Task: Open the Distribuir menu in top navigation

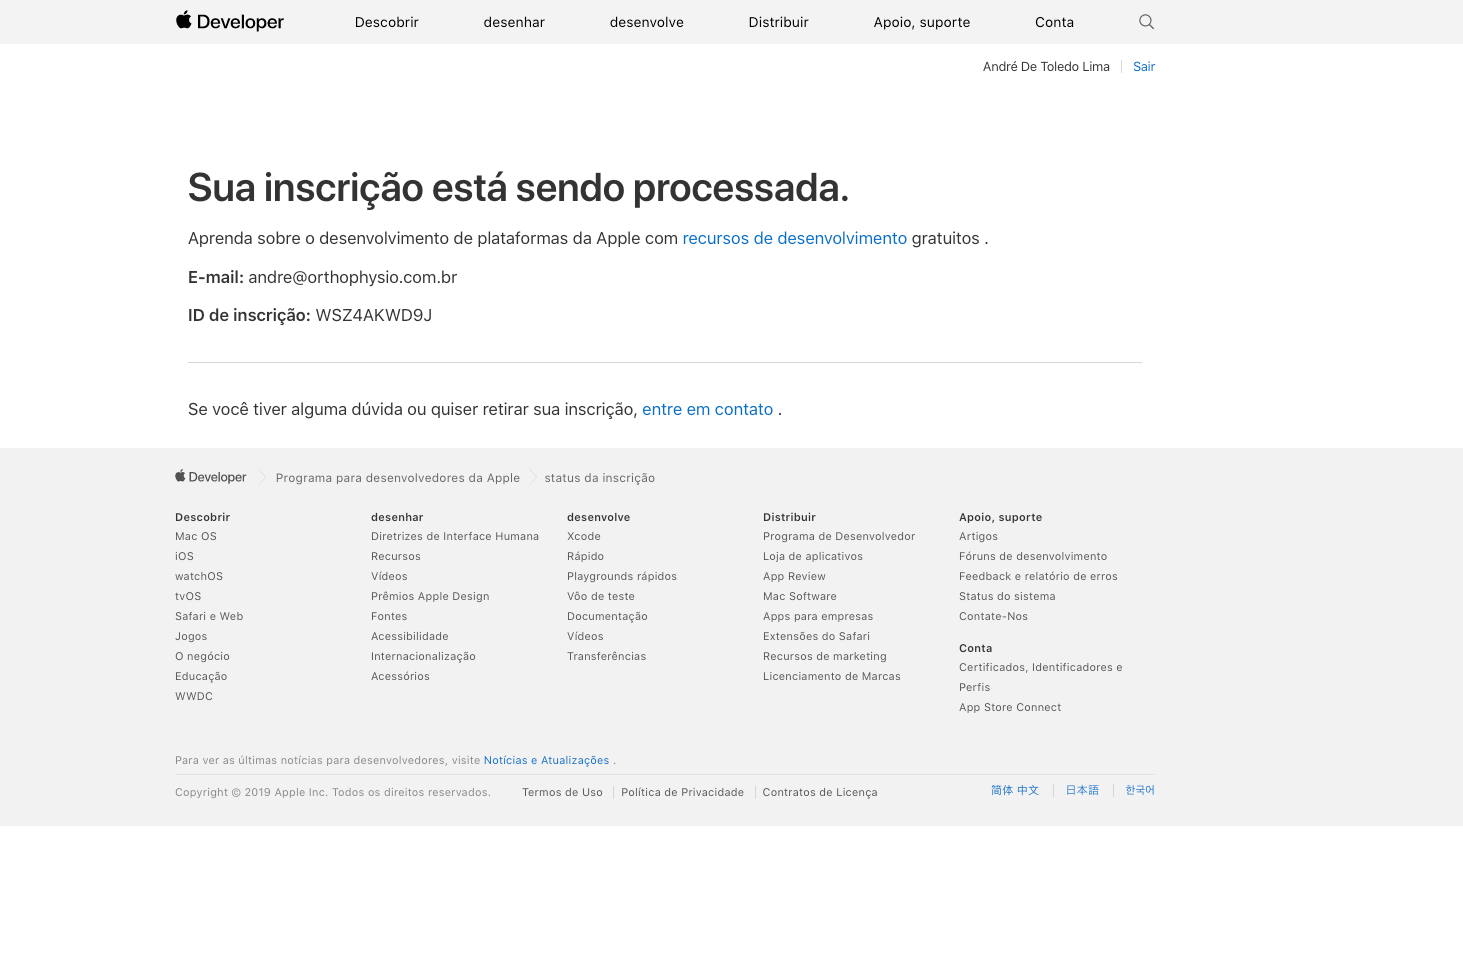Action: [x=779, y=22]
